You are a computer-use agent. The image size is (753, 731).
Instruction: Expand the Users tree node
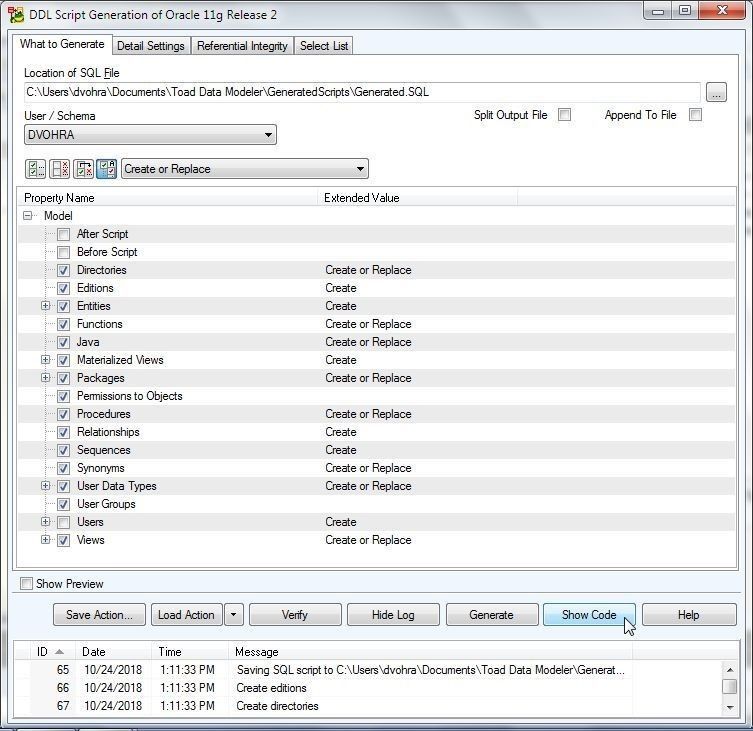point(45,522)
